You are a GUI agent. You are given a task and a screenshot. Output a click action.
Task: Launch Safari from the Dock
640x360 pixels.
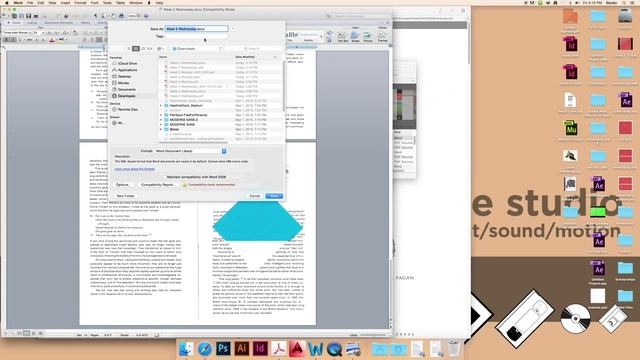[204, 349]
